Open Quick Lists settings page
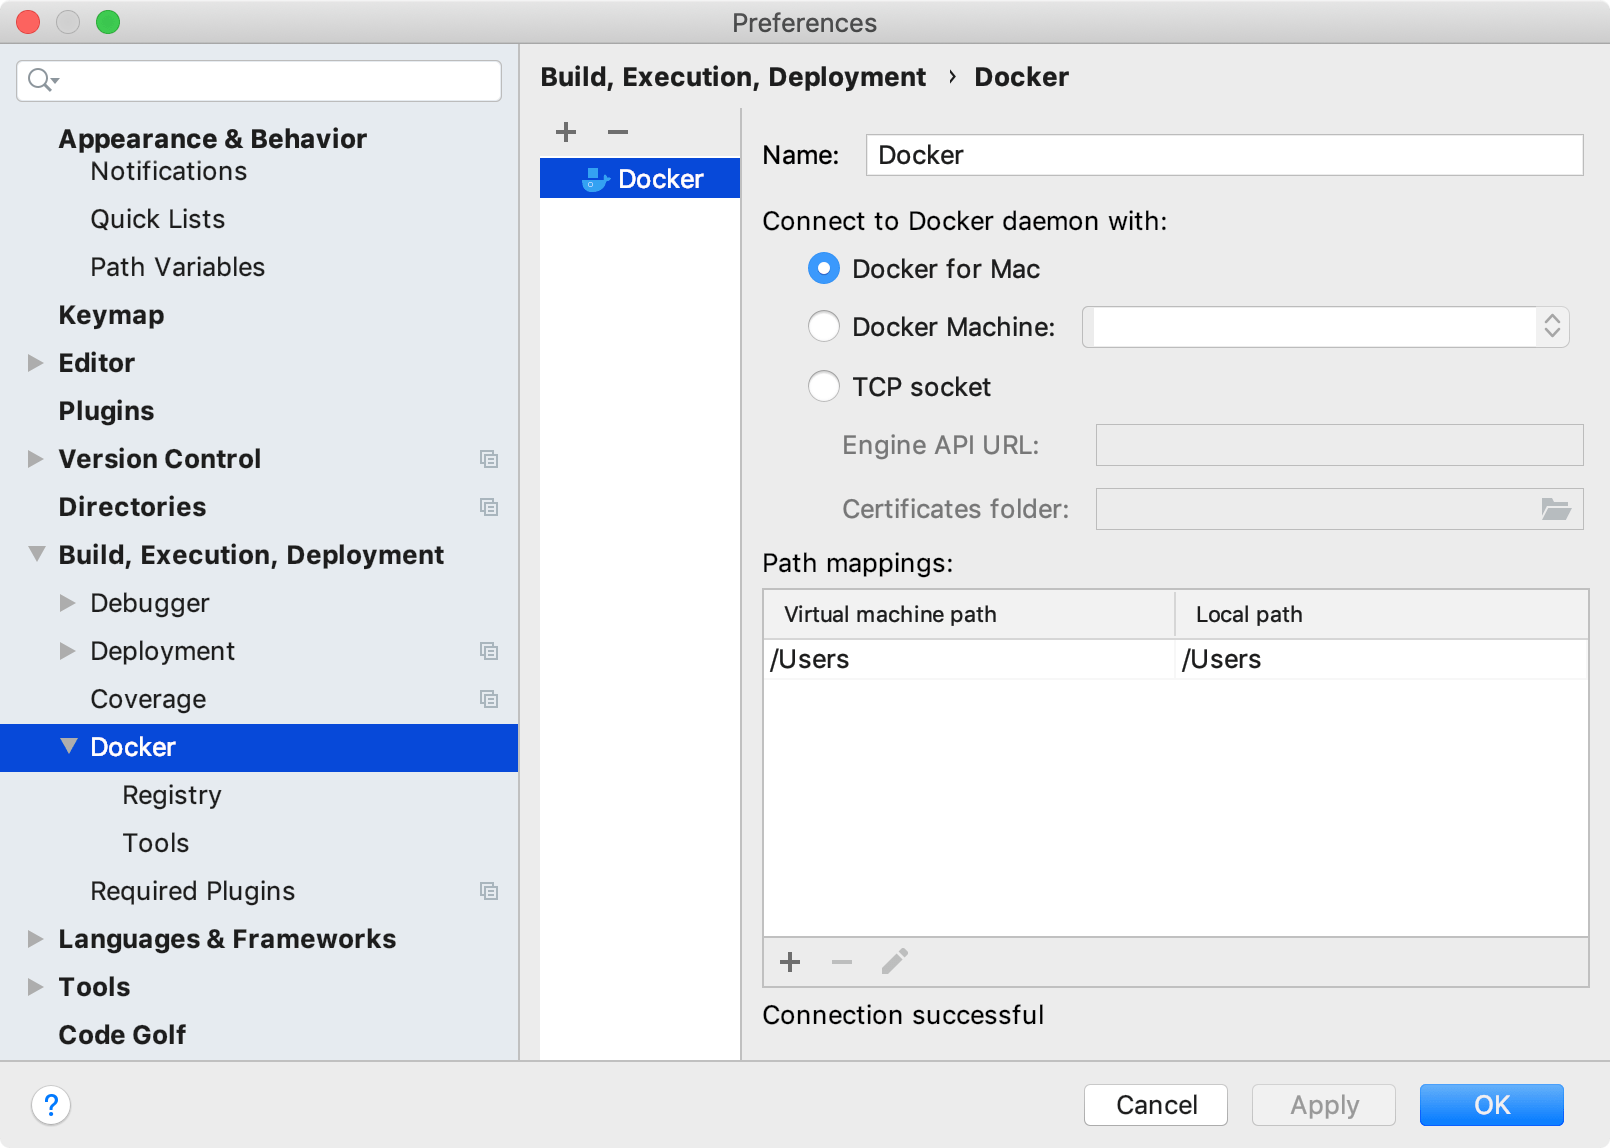 157,219
